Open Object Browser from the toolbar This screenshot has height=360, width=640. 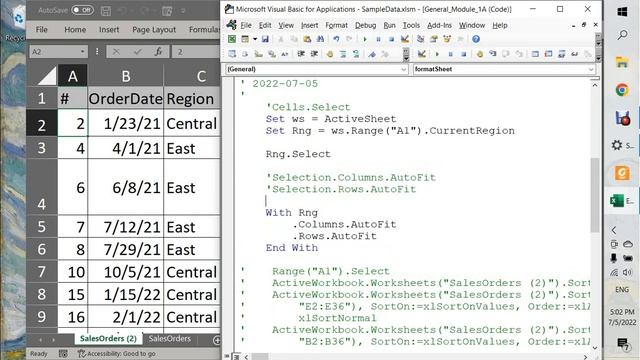point(447,39)
